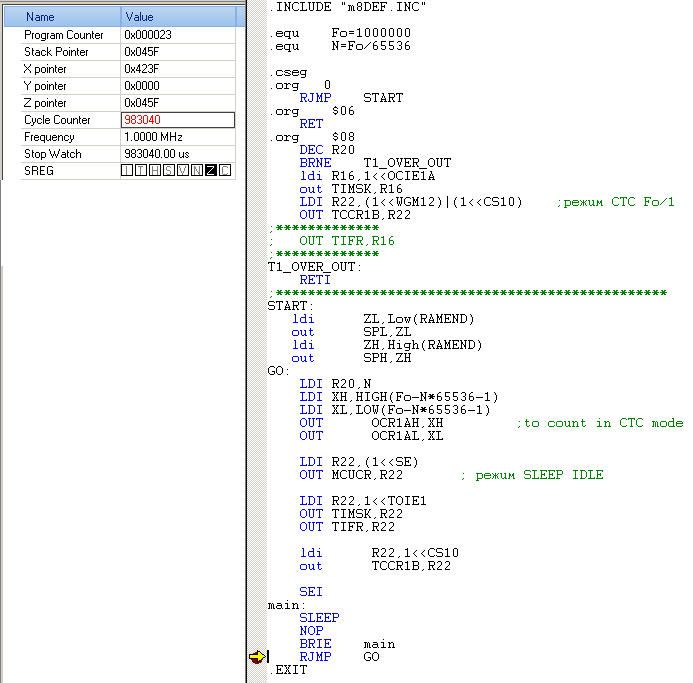Toggle the N flag in SREG
The height and width of the screenshot is (683, 693).
coord(197,171)
